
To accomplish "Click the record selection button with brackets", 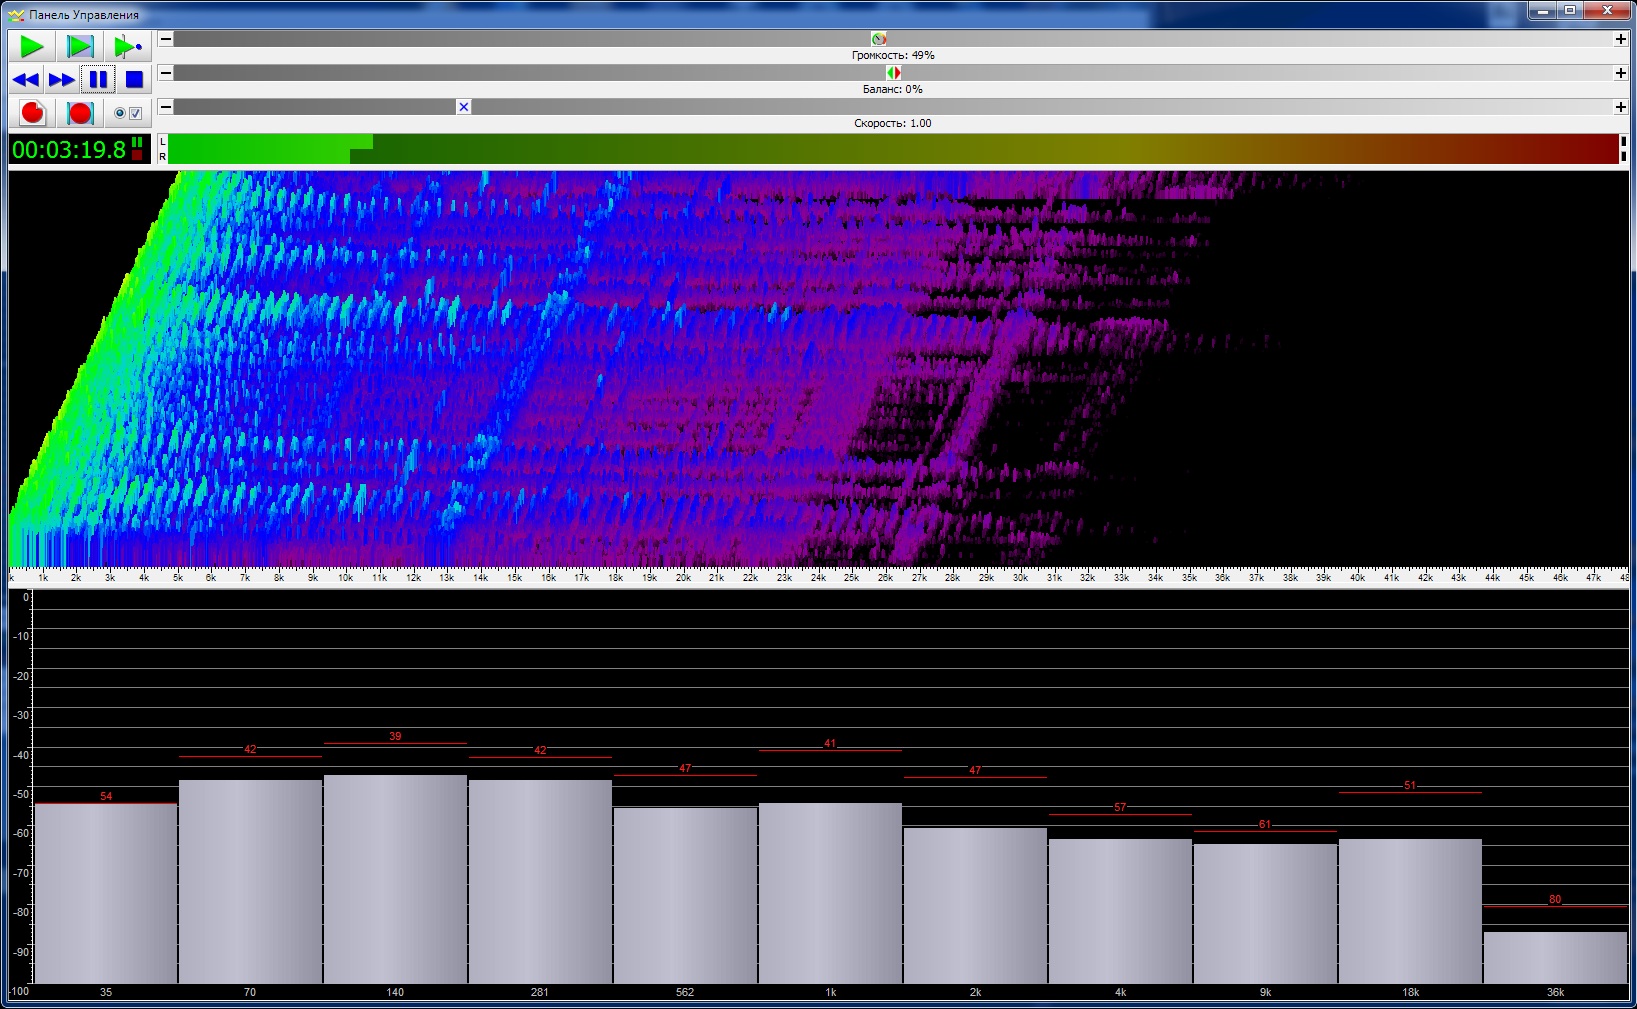I will 80,113.
